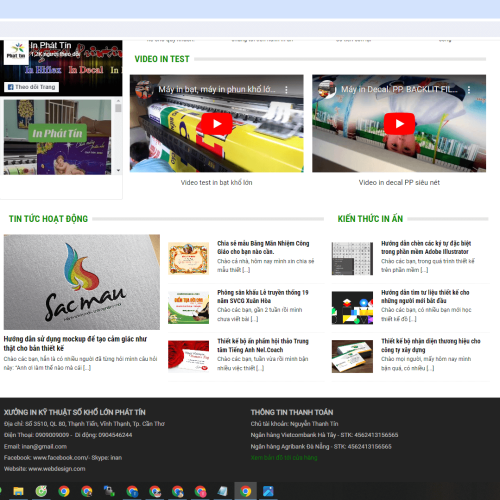The height and width of the screenshot is (500, 500).
Task: Click the 'Địa chỉ: Số 3510, QL 80' address line
Action: tap(84, 424)
